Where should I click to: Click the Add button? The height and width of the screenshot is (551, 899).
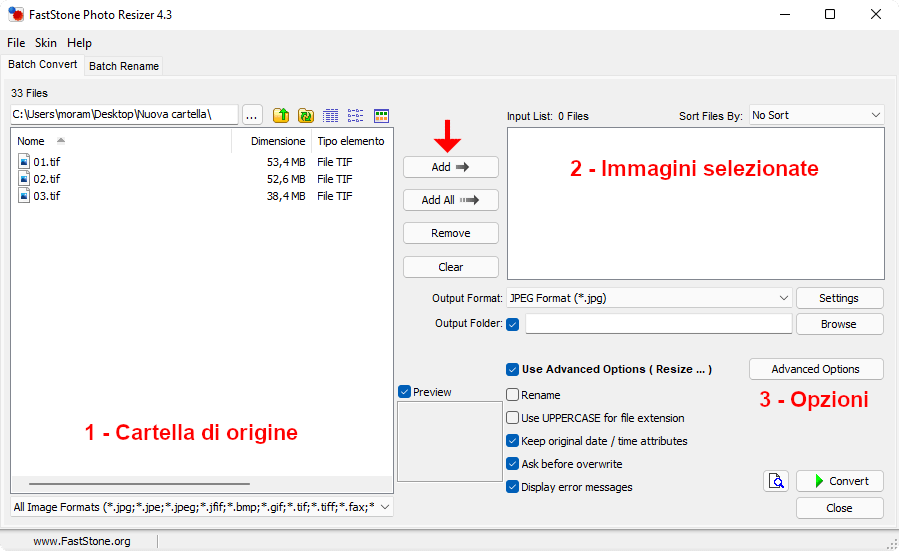pyautogui.click(x=451, y=167)
